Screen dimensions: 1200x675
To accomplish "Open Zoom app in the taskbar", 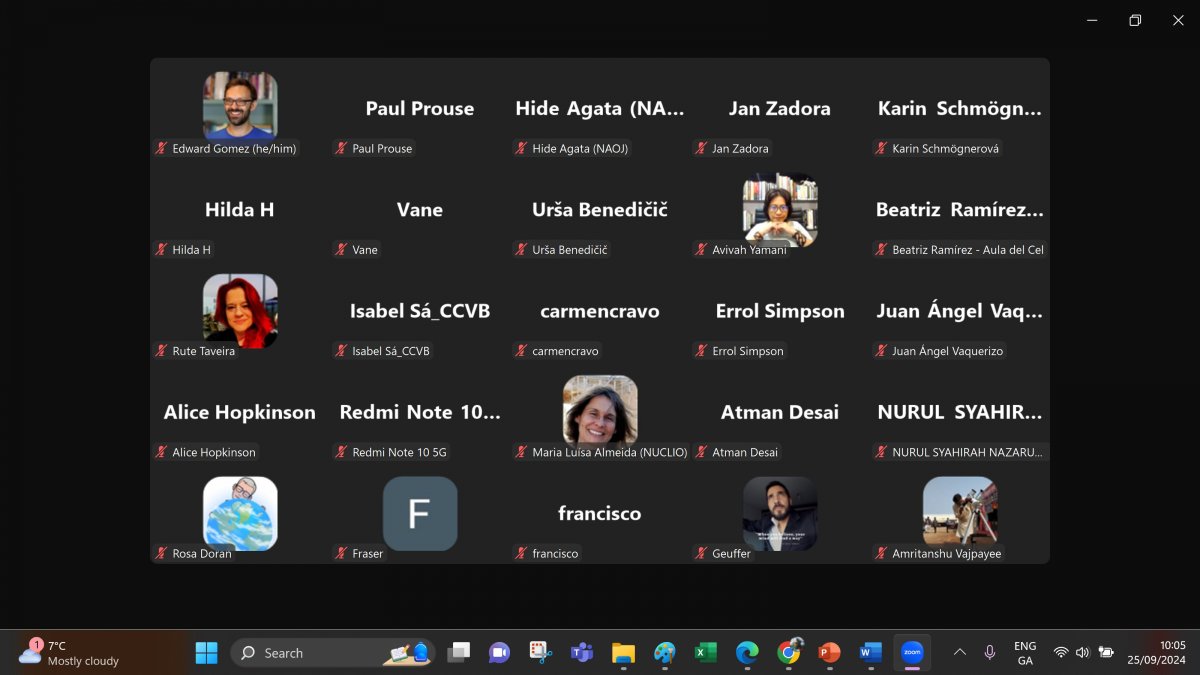I will (912, 653).
